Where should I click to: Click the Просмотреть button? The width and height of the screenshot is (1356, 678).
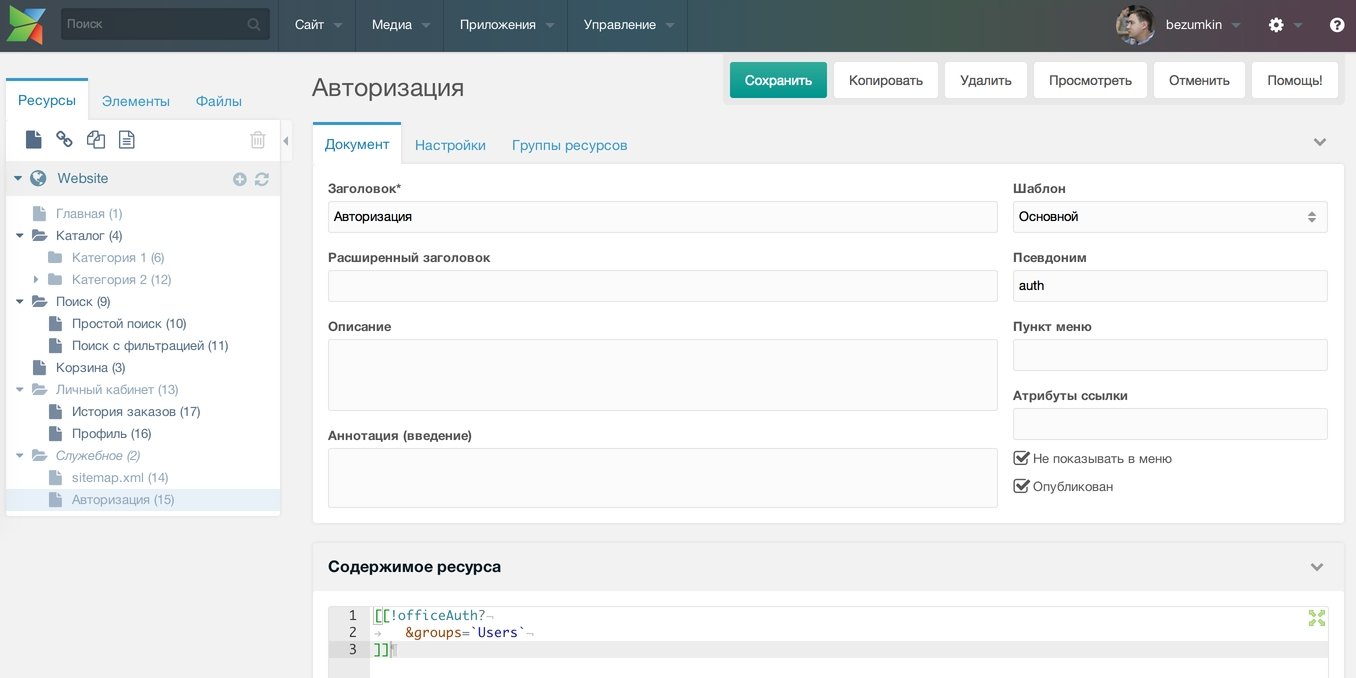[1090, 80]
